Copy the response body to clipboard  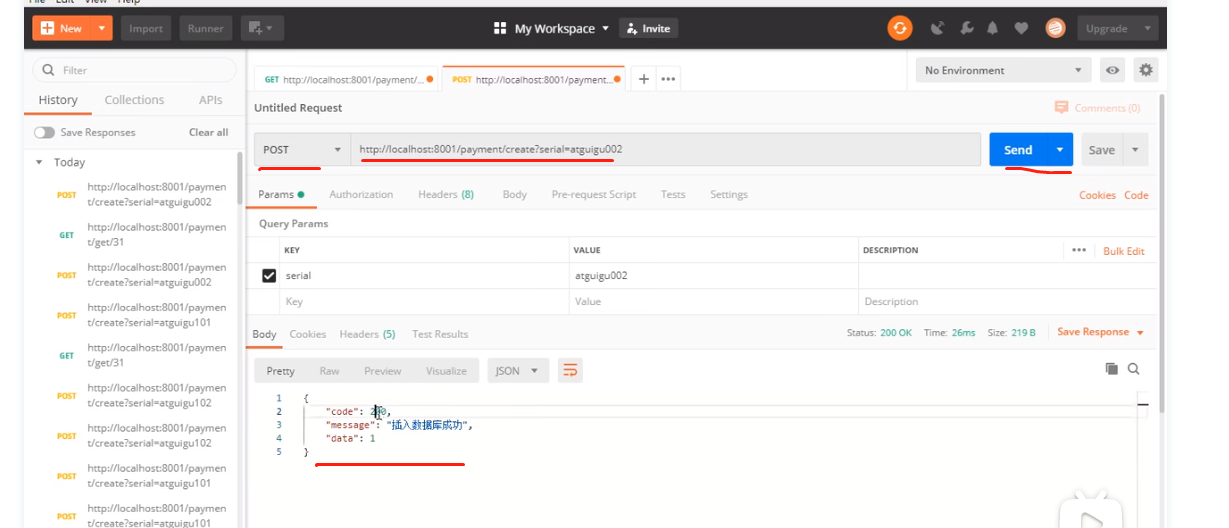(x=1112, y=369)
